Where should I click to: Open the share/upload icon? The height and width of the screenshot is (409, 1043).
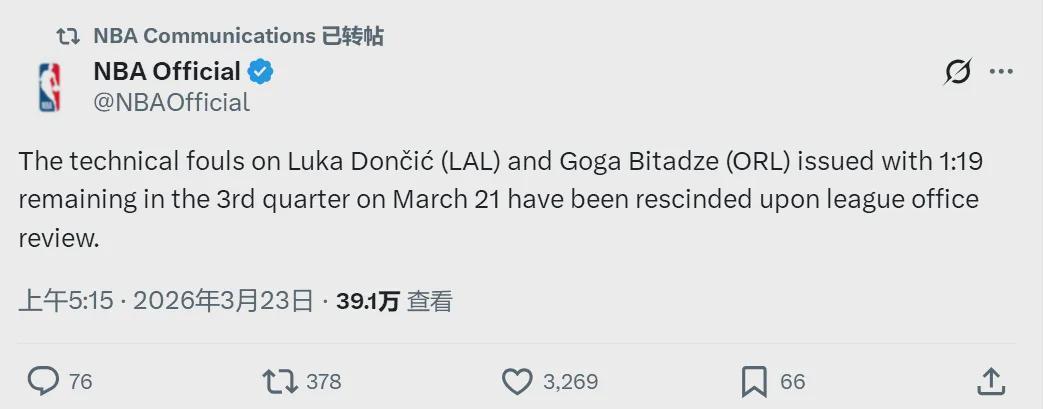pyautogui.click(x=990, y=381)
